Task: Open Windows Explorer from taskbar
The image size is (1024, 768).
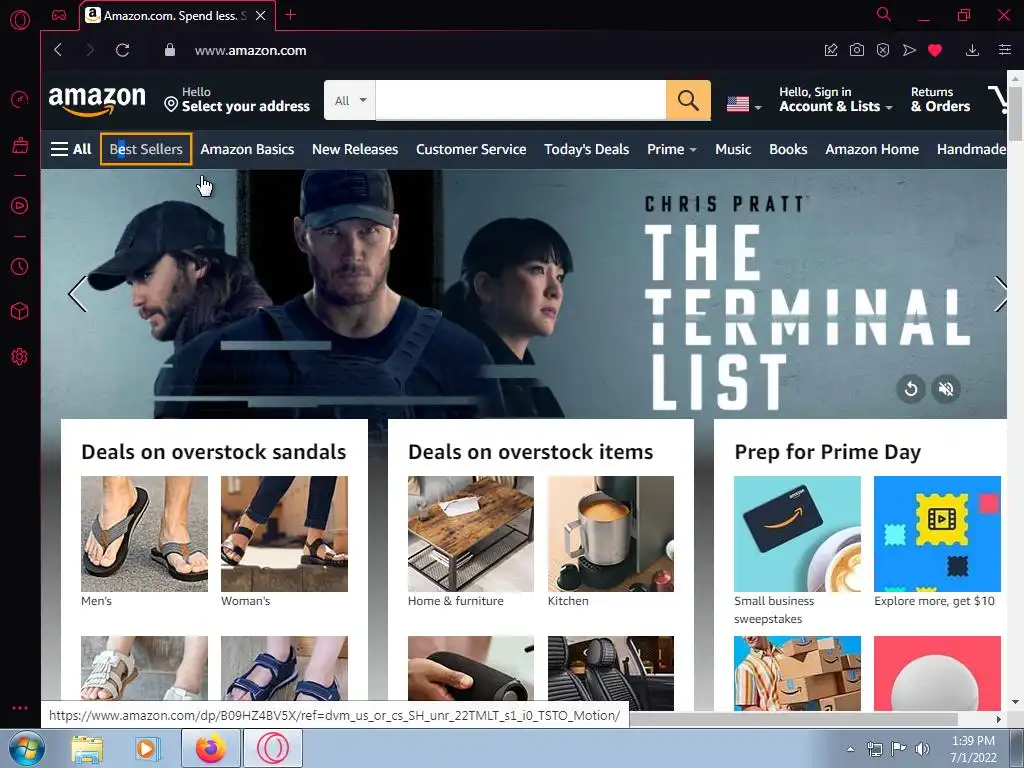Action: 87,749
